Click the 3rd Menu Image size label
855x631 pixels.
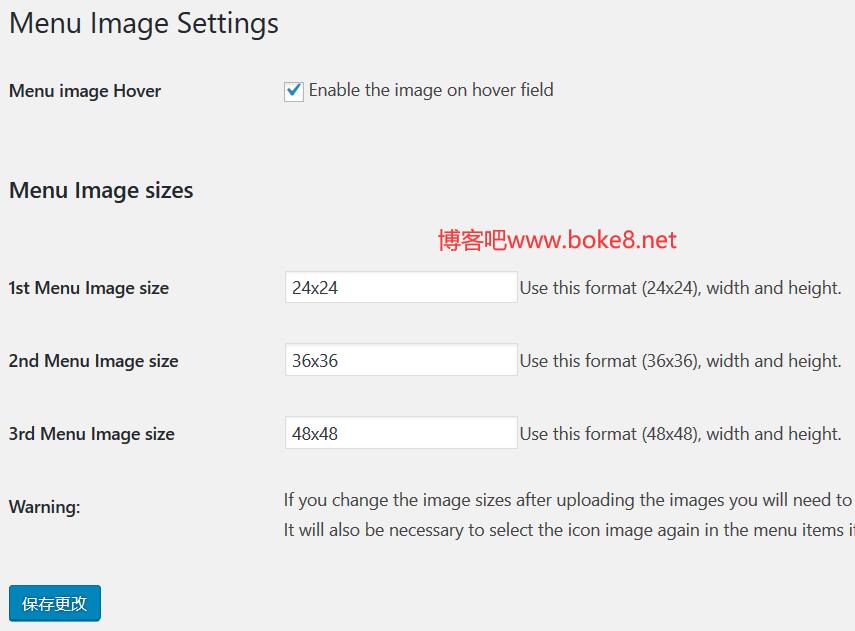[x=92, y=434]
